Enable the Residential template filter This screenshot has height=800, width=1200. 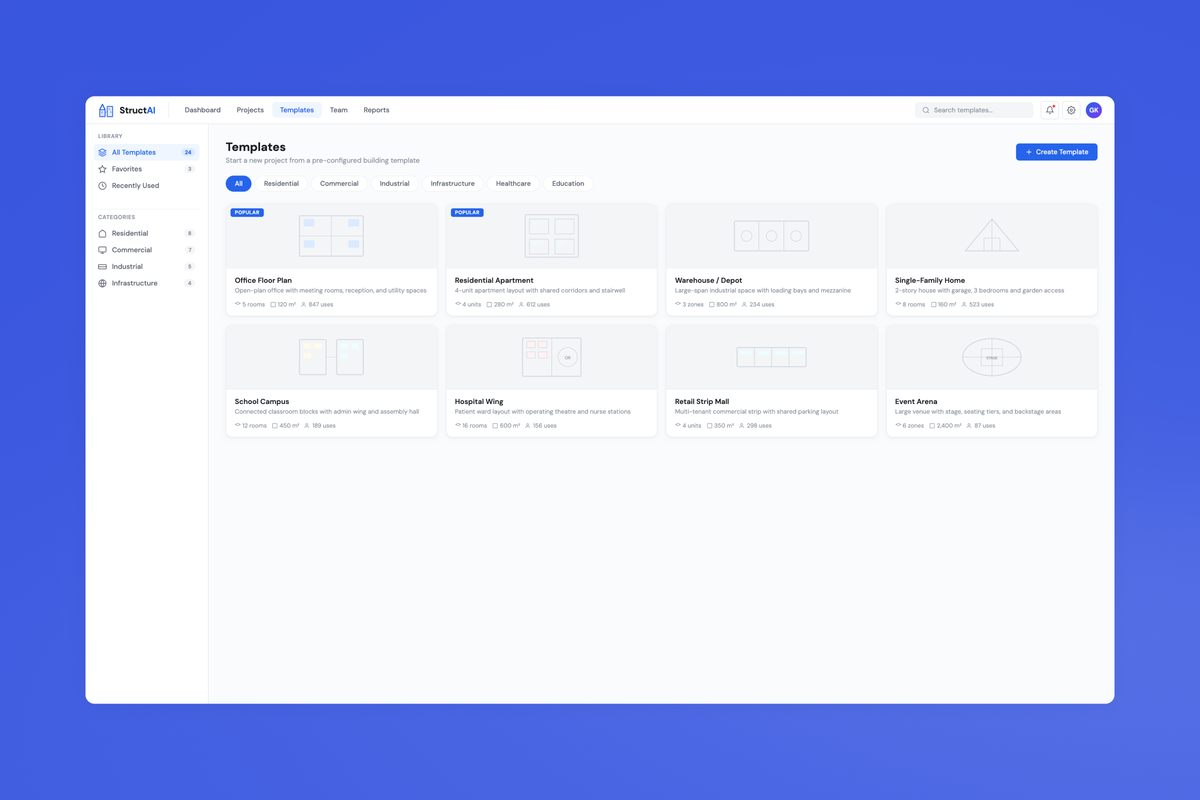[281, 183]
